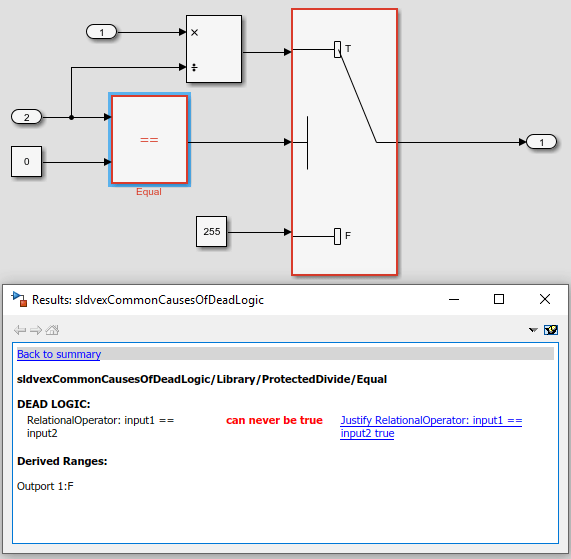Click the upper inport block 1

point(102,32)
